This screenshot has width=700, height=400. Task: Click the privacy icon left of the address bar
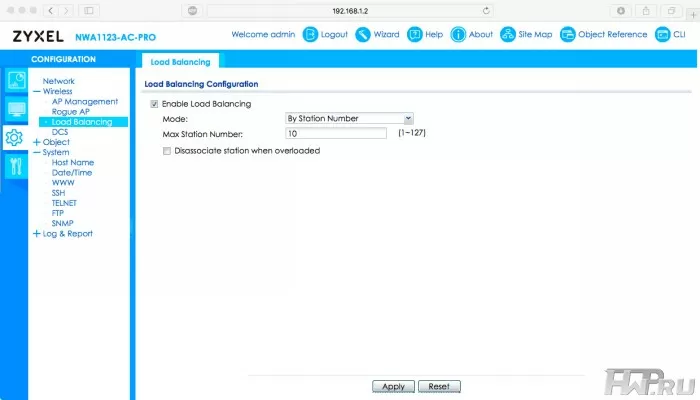[x=192, y=11]
